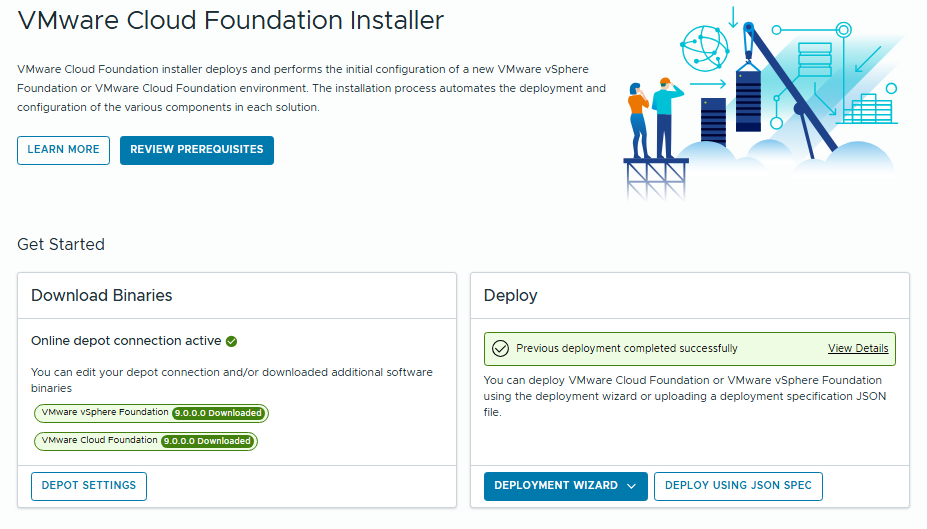Follow the View Details link
Viewport: 927px width, 529px height.
click(857, 349)
